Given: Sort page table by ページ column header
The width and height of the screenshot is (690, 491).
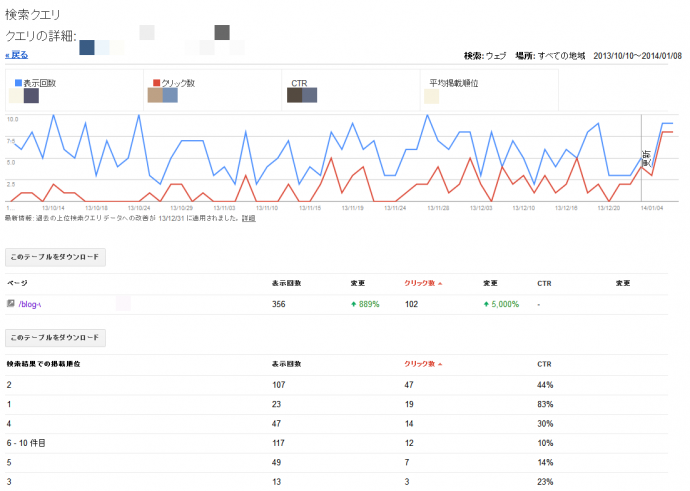Looking at the screenshot, I should click(17, 283).
